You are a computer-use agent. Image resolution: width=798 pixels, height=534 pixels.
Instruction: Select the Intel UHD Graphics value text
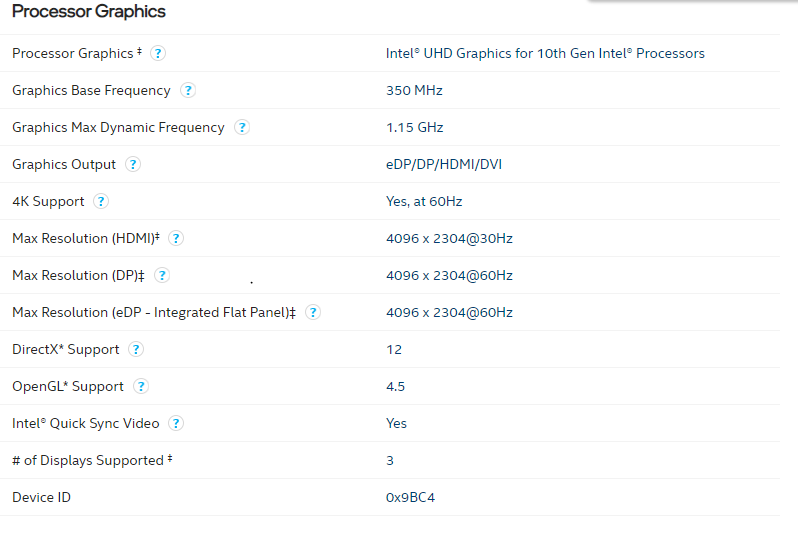coord(545,54)
